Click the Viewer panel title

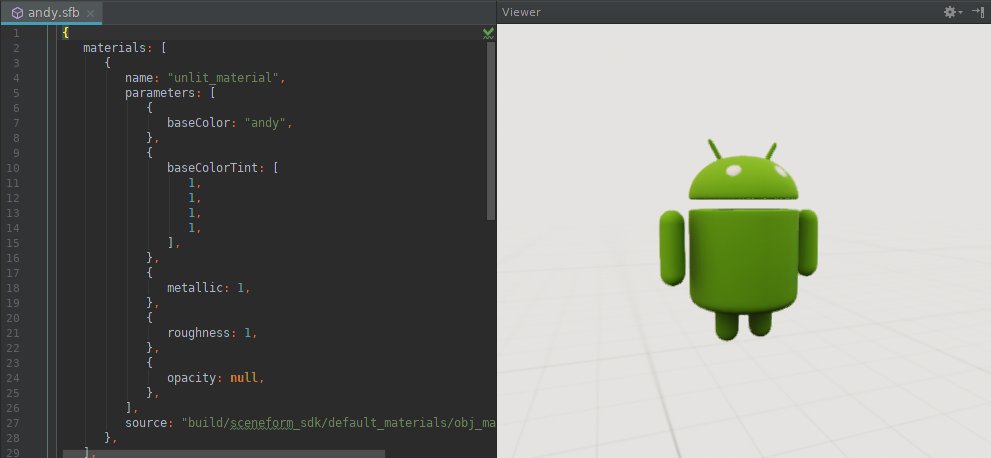coord(521,11)
